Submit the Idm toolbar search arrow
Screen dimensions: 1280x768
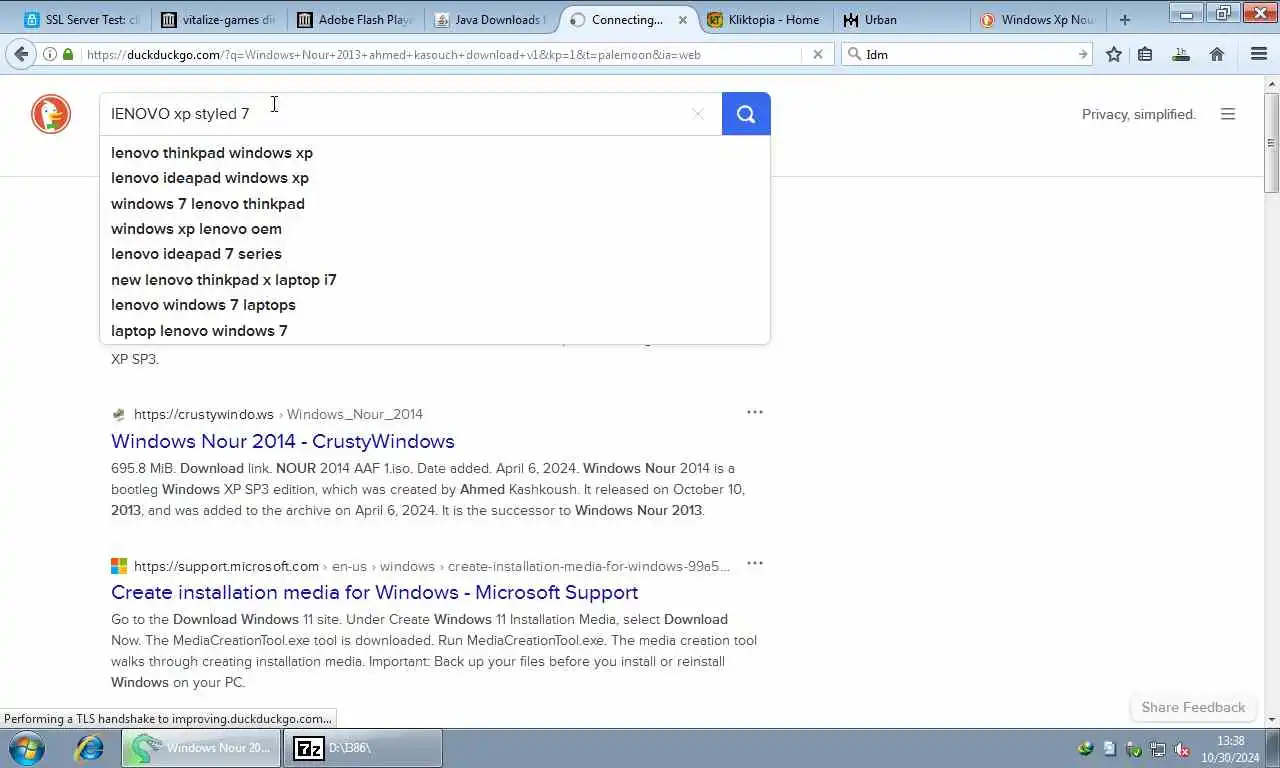(1082, 55)
